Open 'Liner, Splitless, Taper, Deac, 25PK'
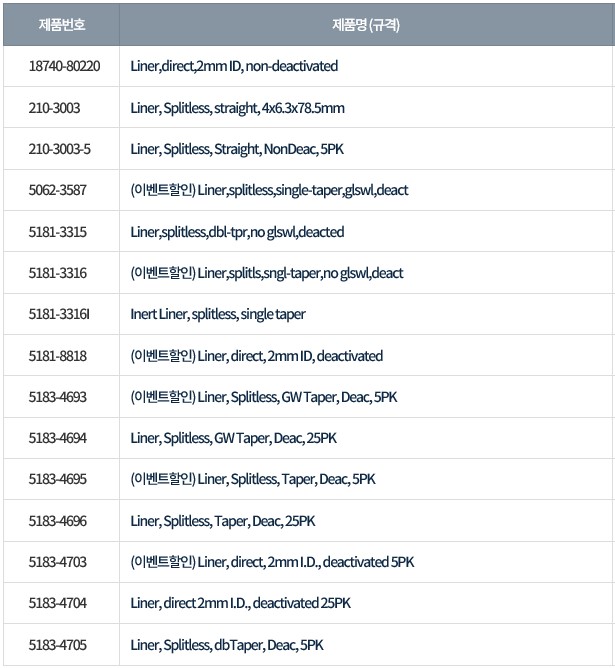 tap(223, 521)
